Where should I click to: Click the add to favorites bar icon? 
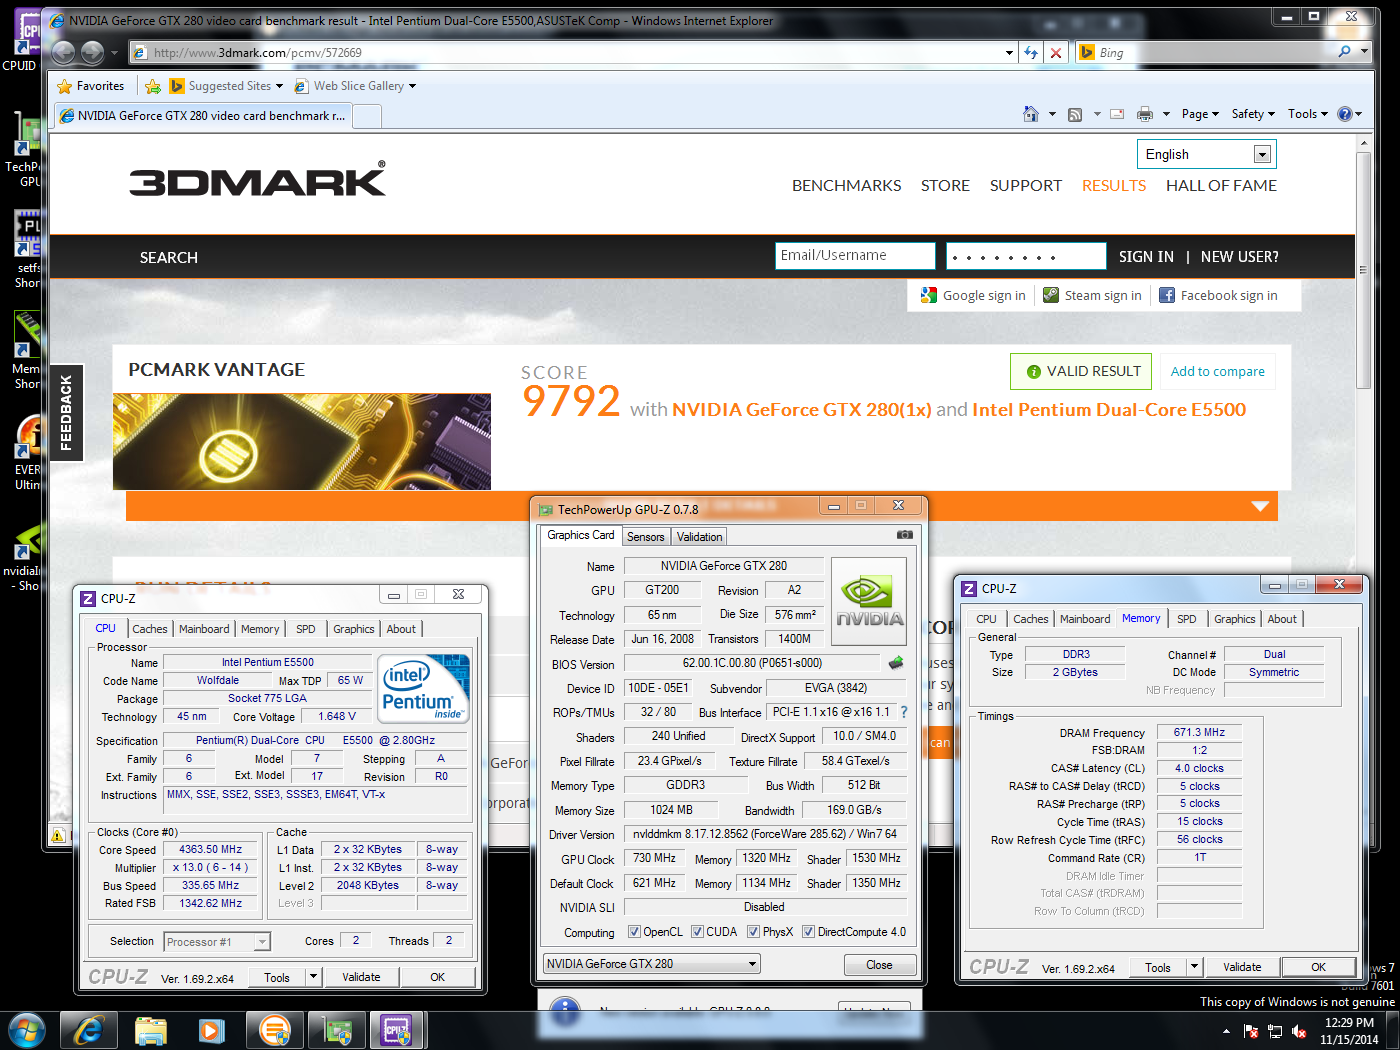click(x=152, y=86)
